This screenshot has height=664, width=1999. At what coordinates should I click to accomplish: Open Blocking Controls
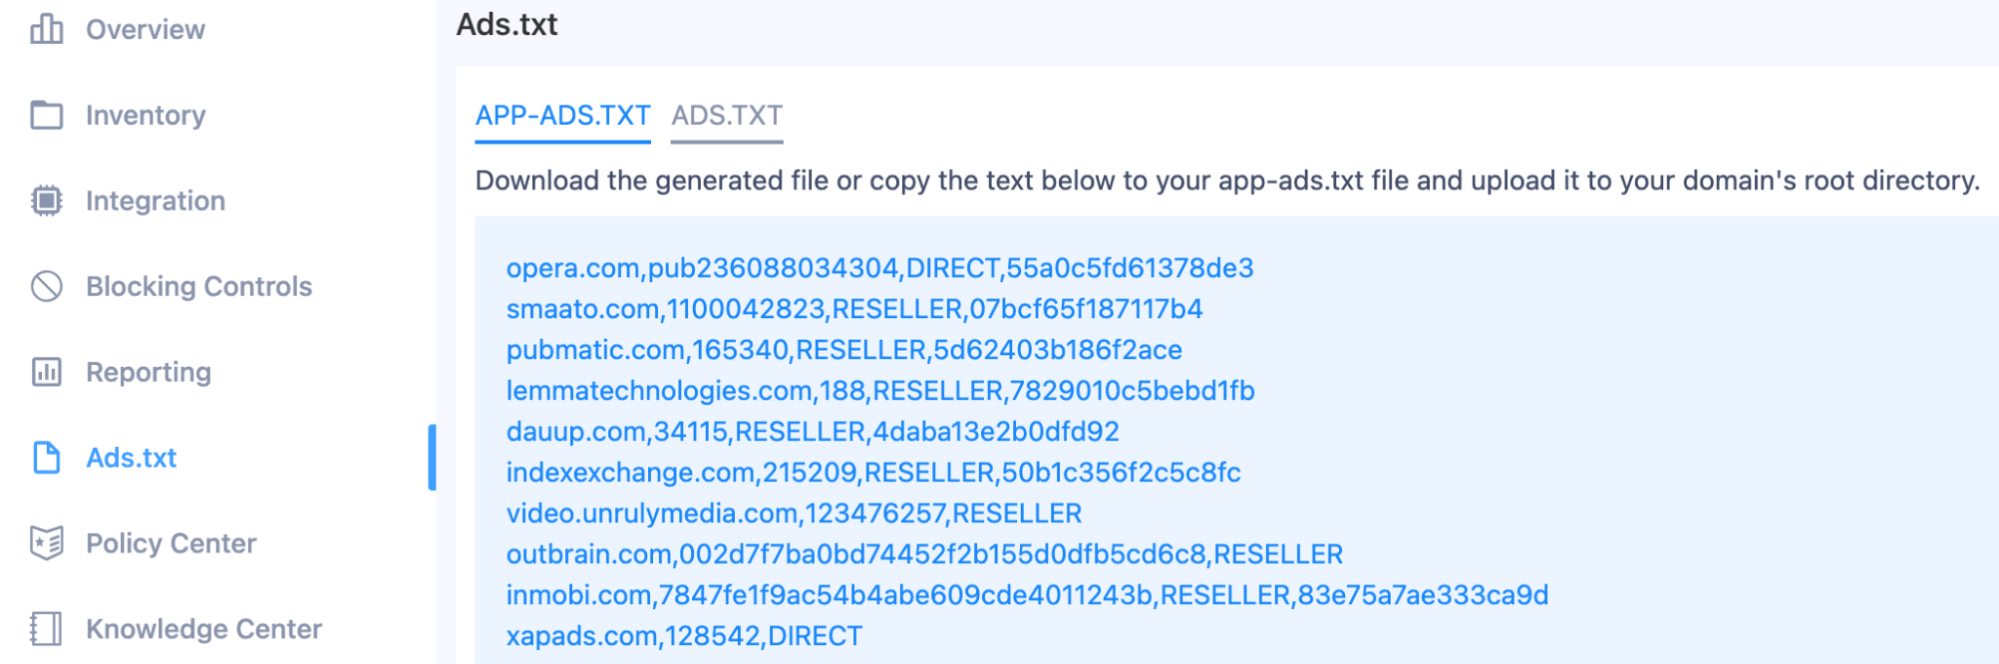click(198, 286)
